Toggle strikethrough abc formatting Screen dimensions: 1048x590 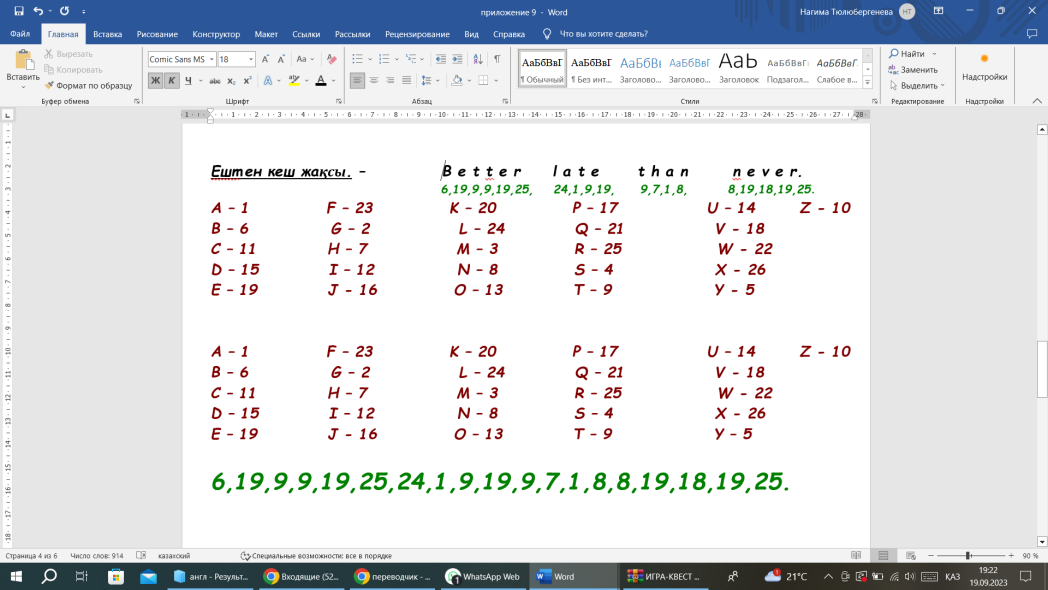point(215,80)
